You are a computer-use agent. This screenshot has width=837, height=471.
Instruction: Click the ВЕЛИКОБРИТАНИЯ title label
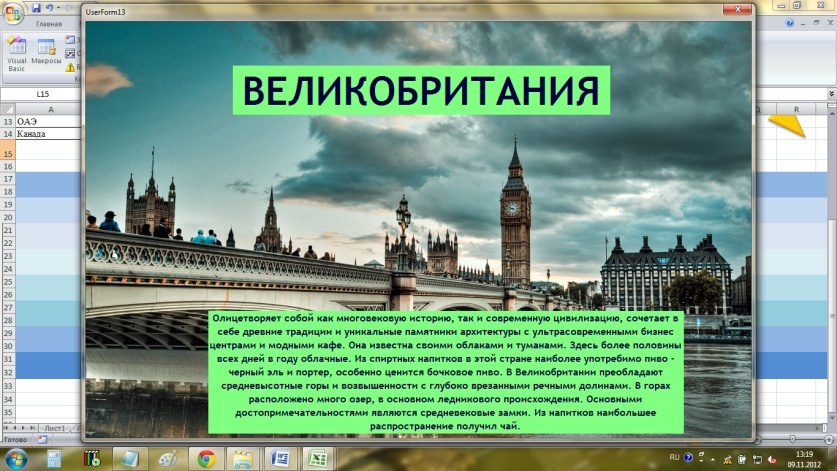click(x=421, y=90)
